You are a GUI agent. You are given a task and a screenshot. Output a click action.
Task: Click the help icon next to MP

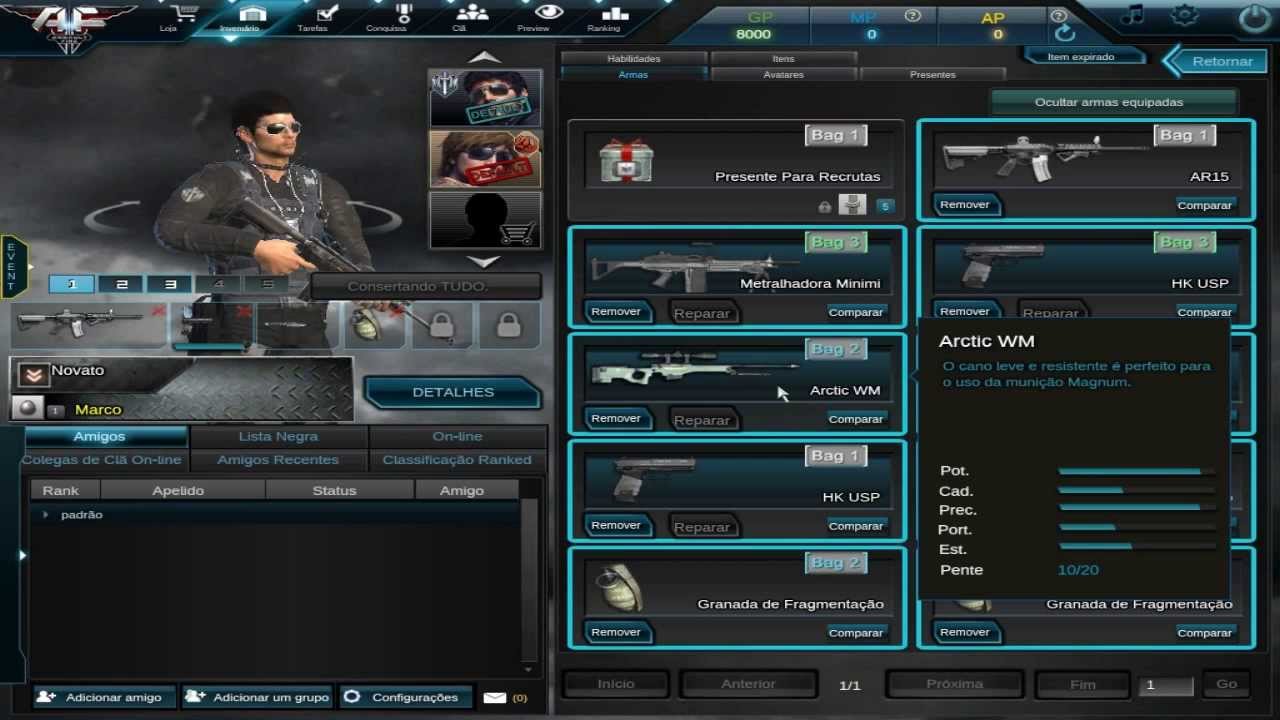pyautogui.click(x=912, y=16)
